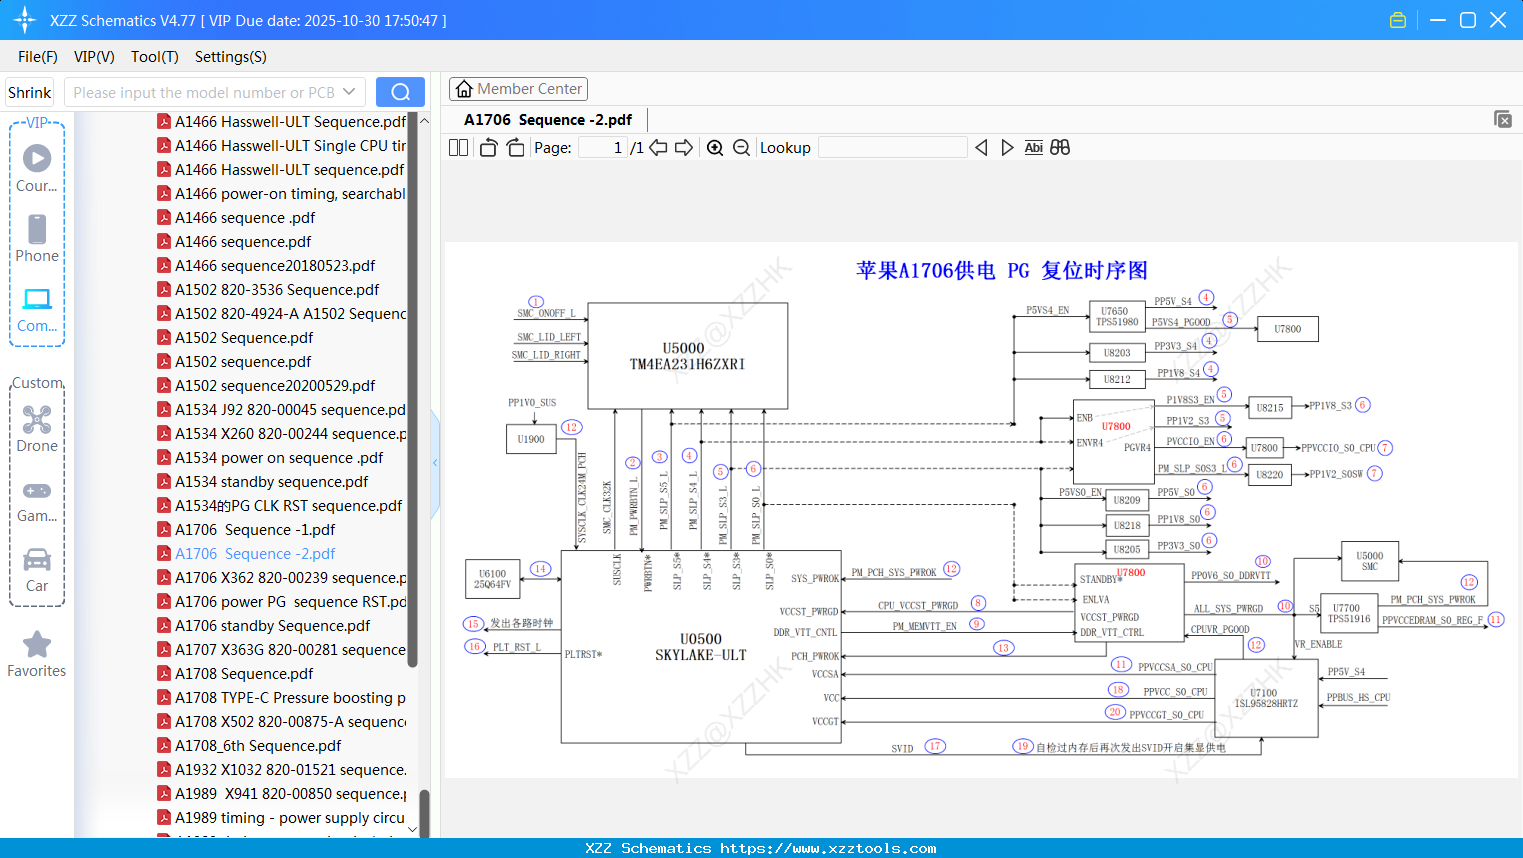Click the file list scroll down arrow
This screenshot has width=1523, height=858.
pyautogui.click(x=413, y=830)
